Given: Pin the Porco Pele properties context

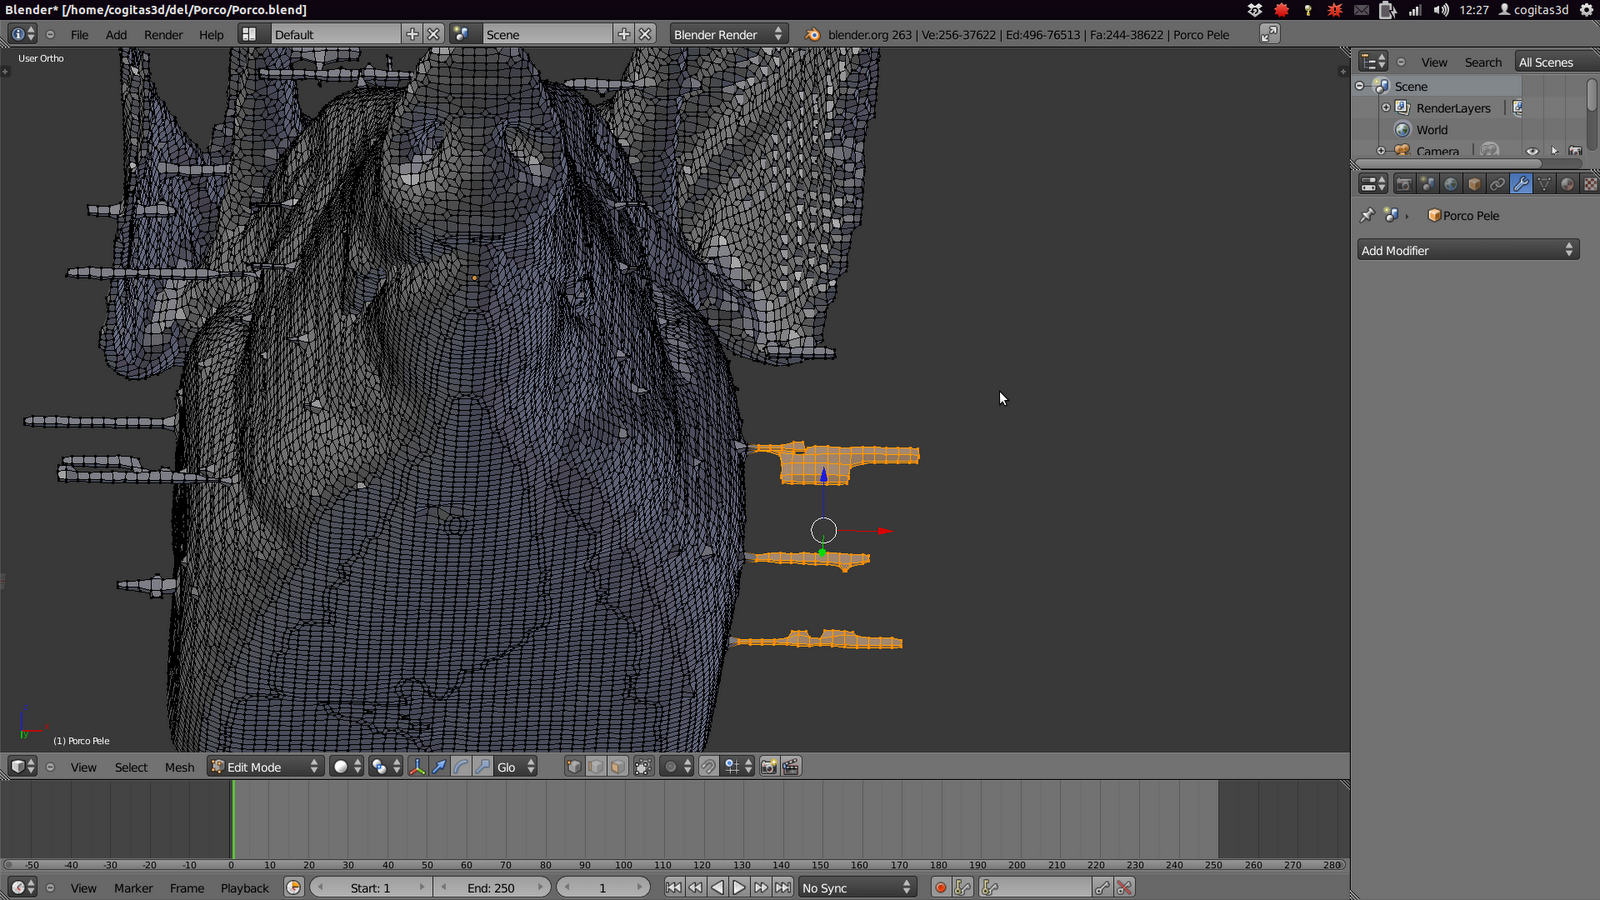Looking at the screenshot, I should (x=1367, y=214).
